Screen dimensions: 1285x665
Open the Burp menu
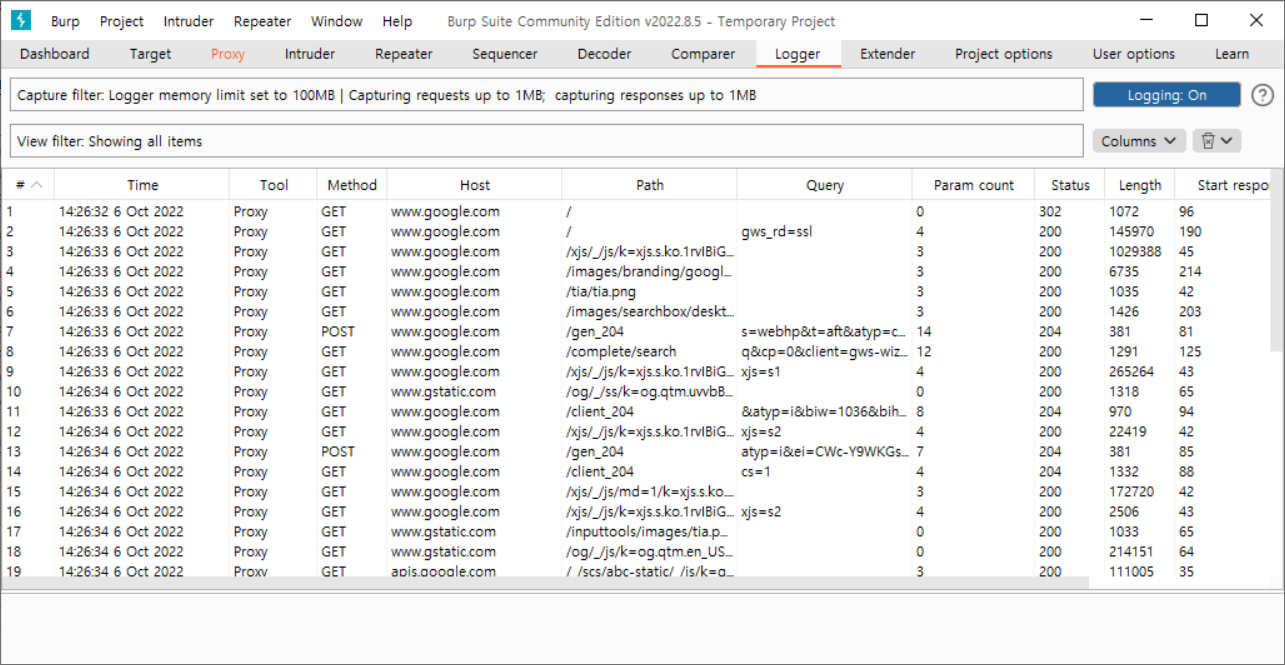point(65,21)
